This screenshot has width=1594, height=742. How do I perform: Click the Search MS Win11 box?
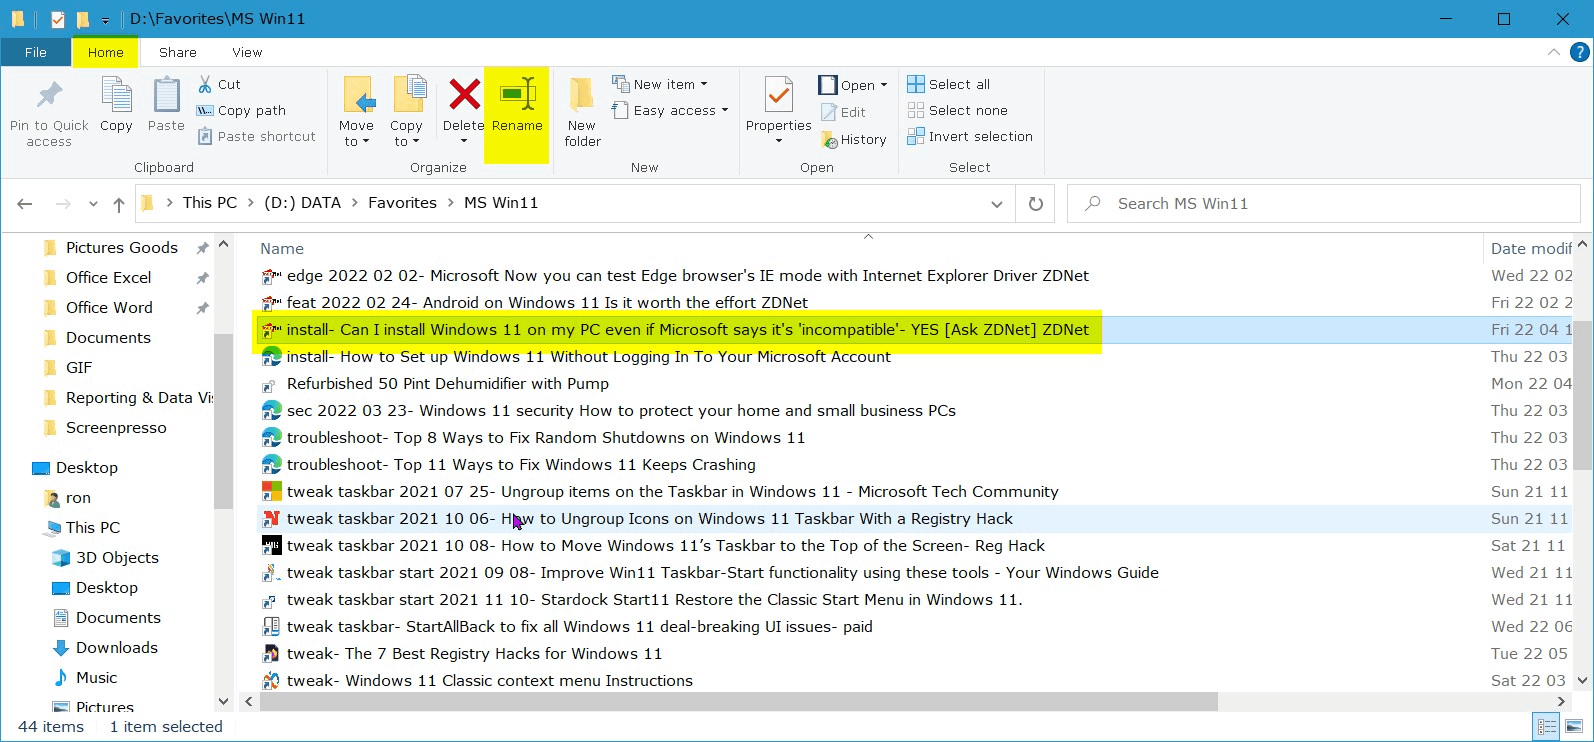pos(1323,204)
